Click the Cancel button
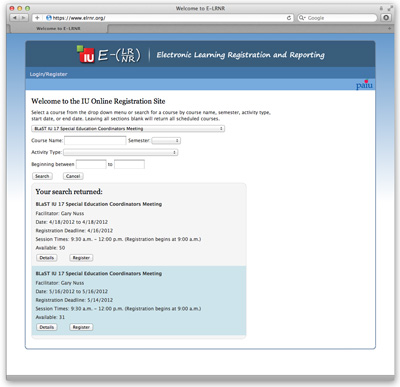Screen dimensions: 400x387 tap(73, 176)
